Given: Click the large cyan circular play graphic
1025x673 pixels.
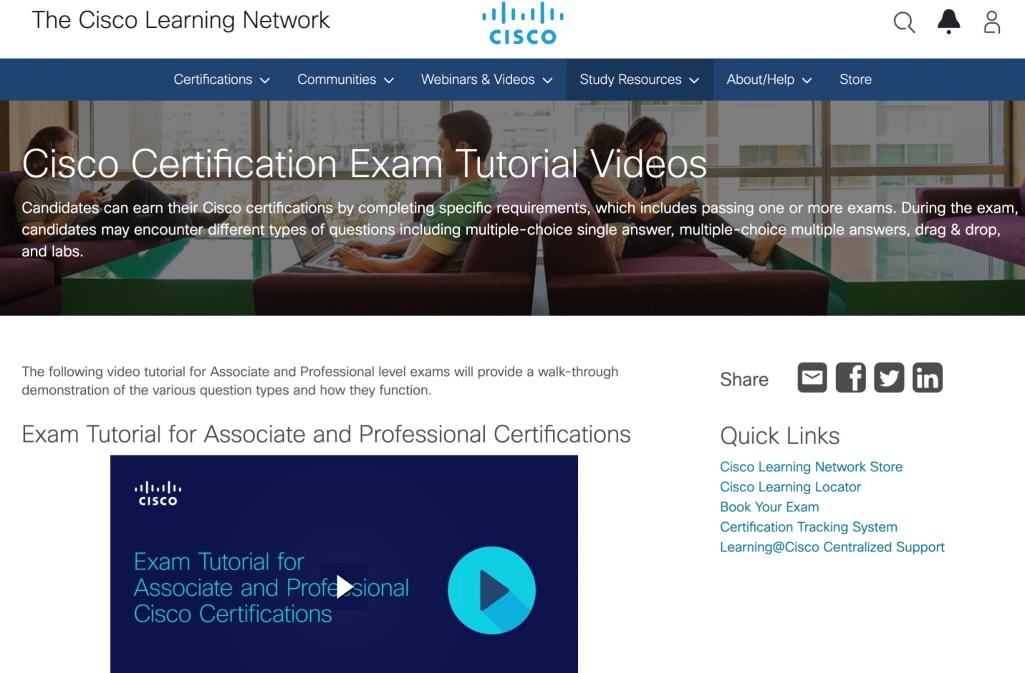Looking at the screenshot, I should [492, 590].
